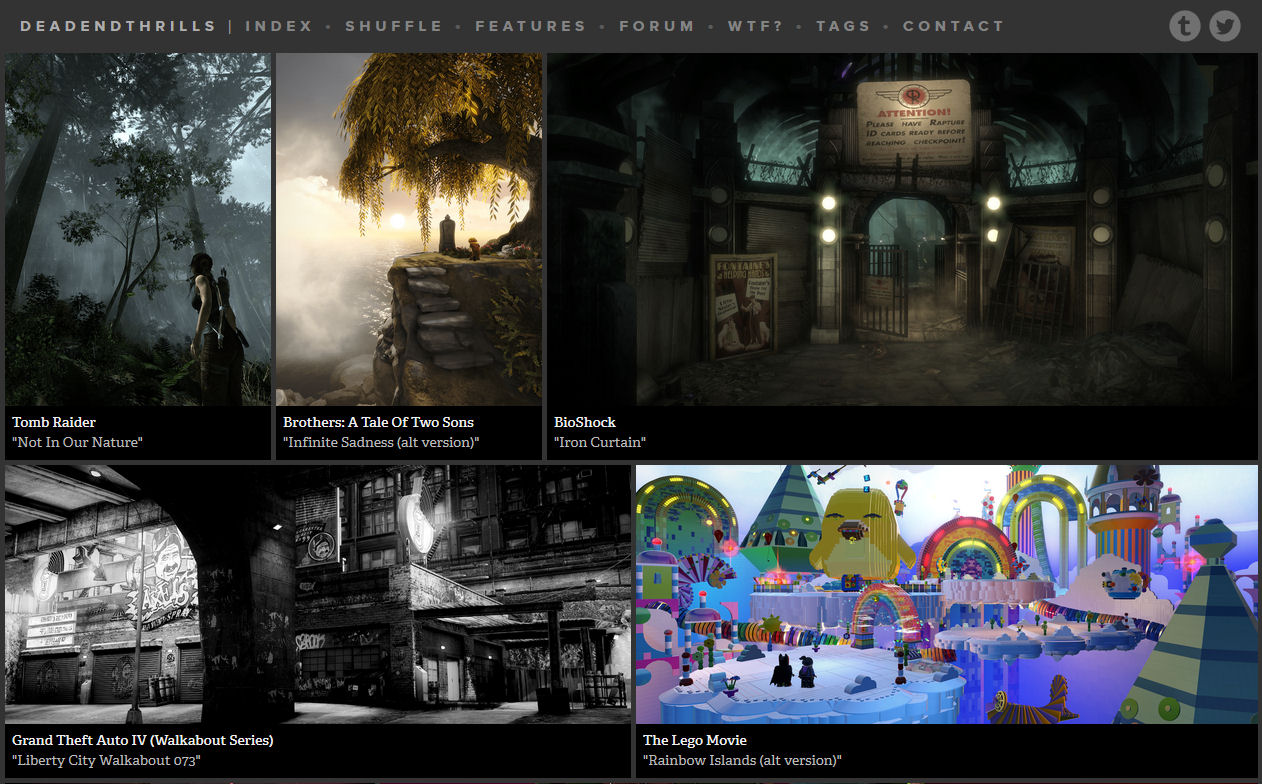Open the colorful Lego Movie screenshot
The height and width of the screenshot is (784, 1262).
pos(946,594)
